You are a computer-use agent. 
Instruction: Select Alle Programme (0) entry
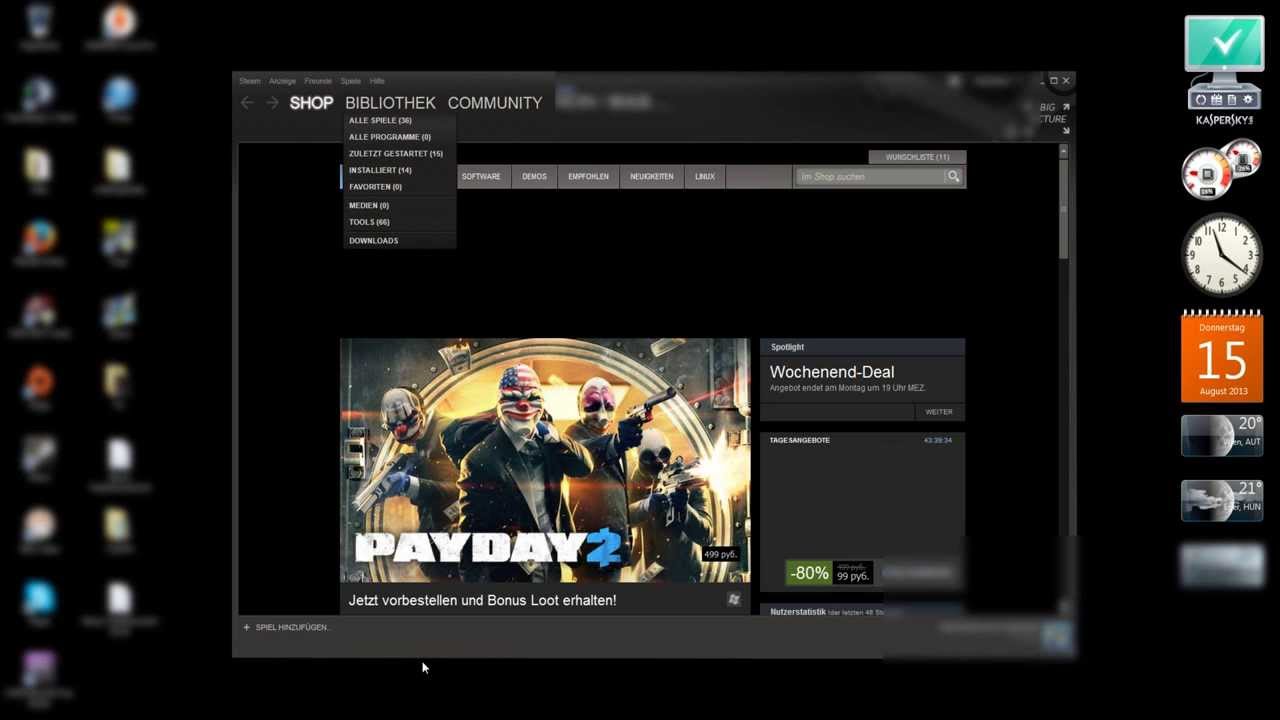click(x=390, y=137)
